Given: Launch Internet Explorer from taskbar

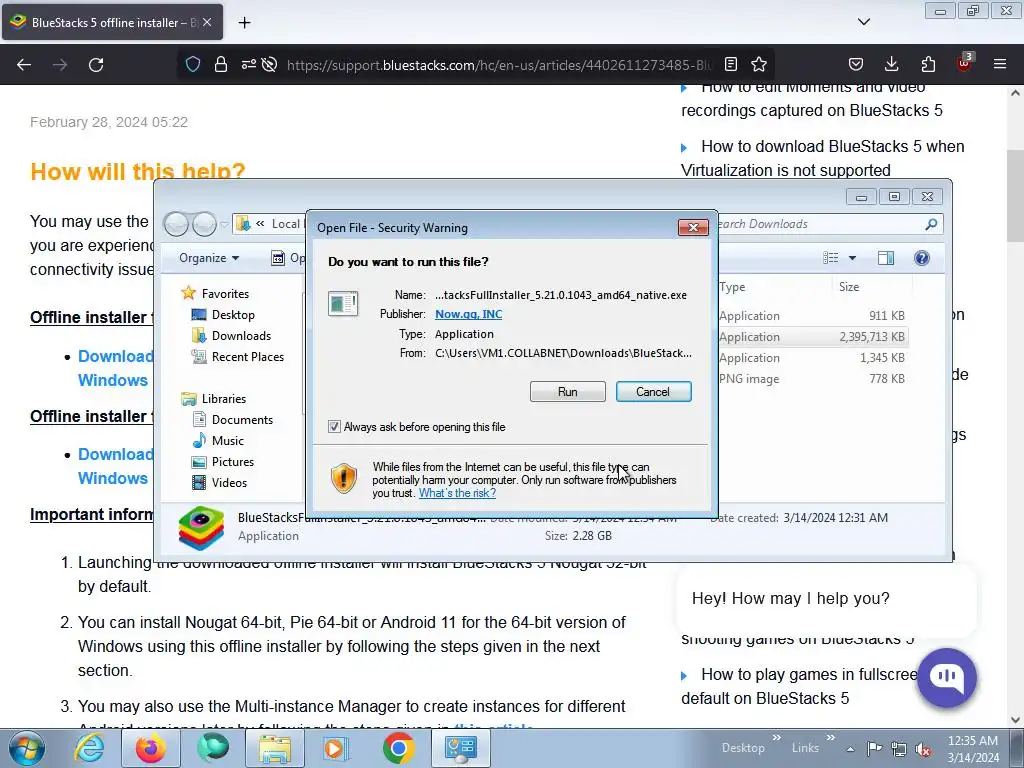Looking at the screenshot, I should pos(89,748).
